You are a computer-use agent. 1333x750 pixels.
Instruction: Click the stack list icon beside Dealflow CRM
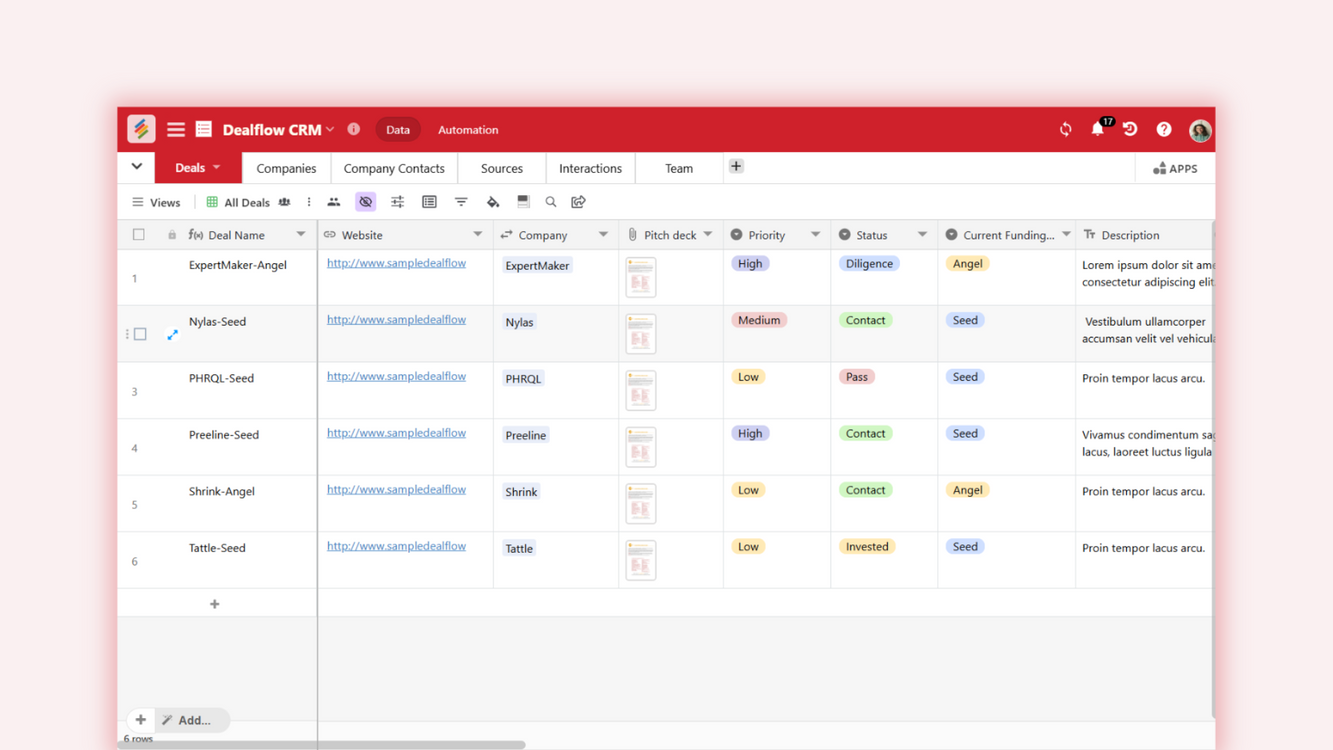204,129
